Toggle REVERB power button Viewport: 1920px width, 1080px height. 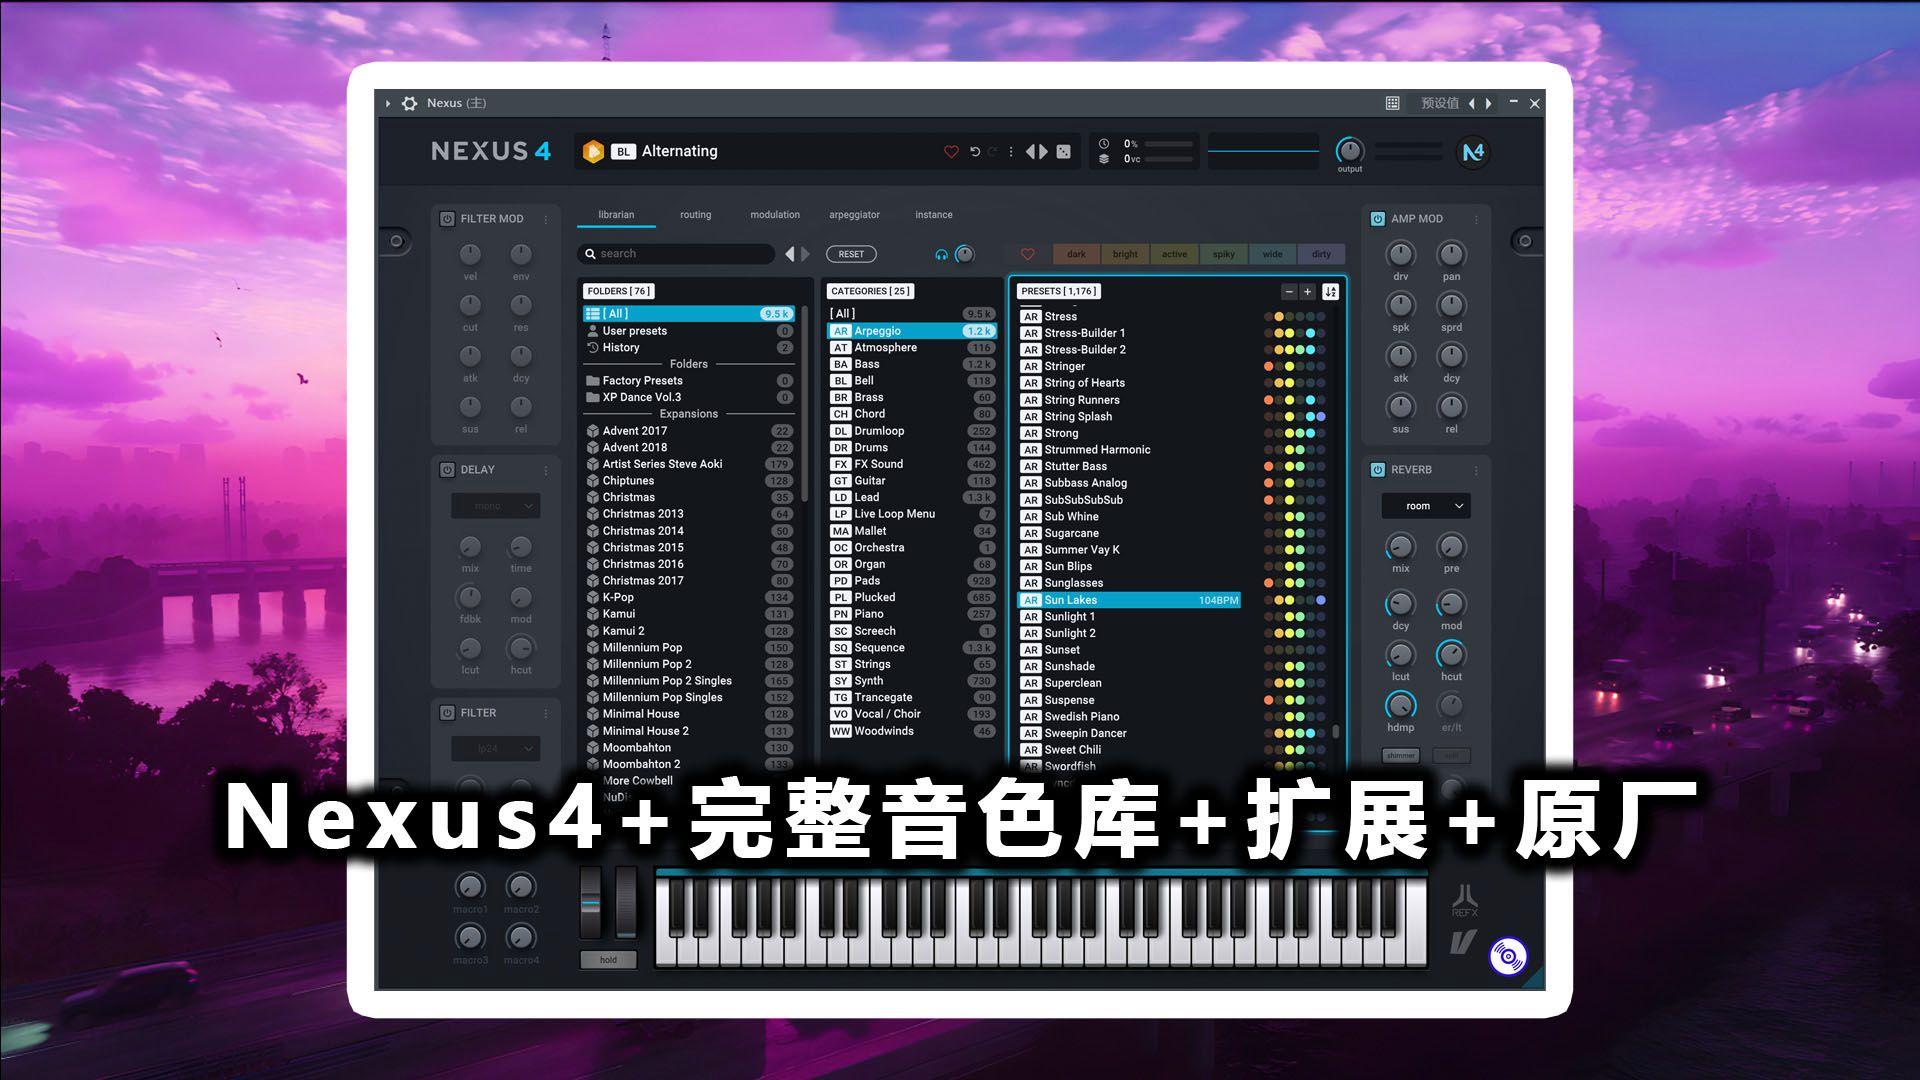click(x=1377, y=470)
